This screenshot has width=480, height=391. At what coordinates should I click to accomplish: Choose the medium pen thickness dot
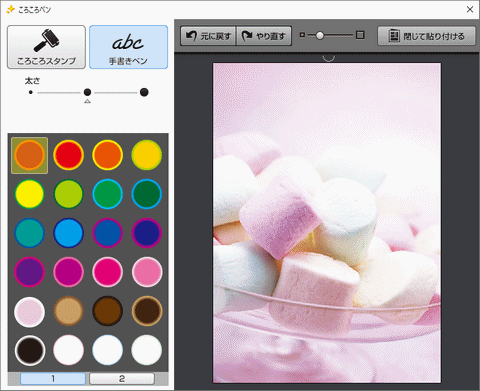tap(87, 92)
